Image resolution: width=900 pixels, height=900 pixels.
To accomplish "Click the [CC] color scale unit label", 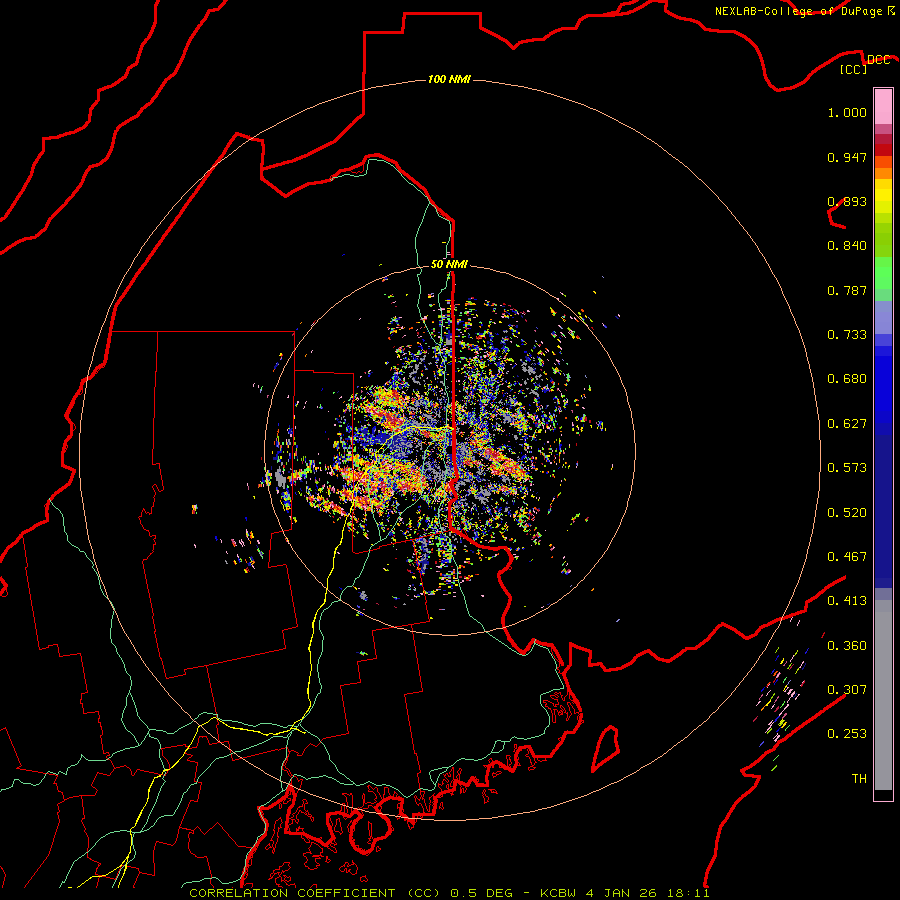I will (x=854, y=69).
